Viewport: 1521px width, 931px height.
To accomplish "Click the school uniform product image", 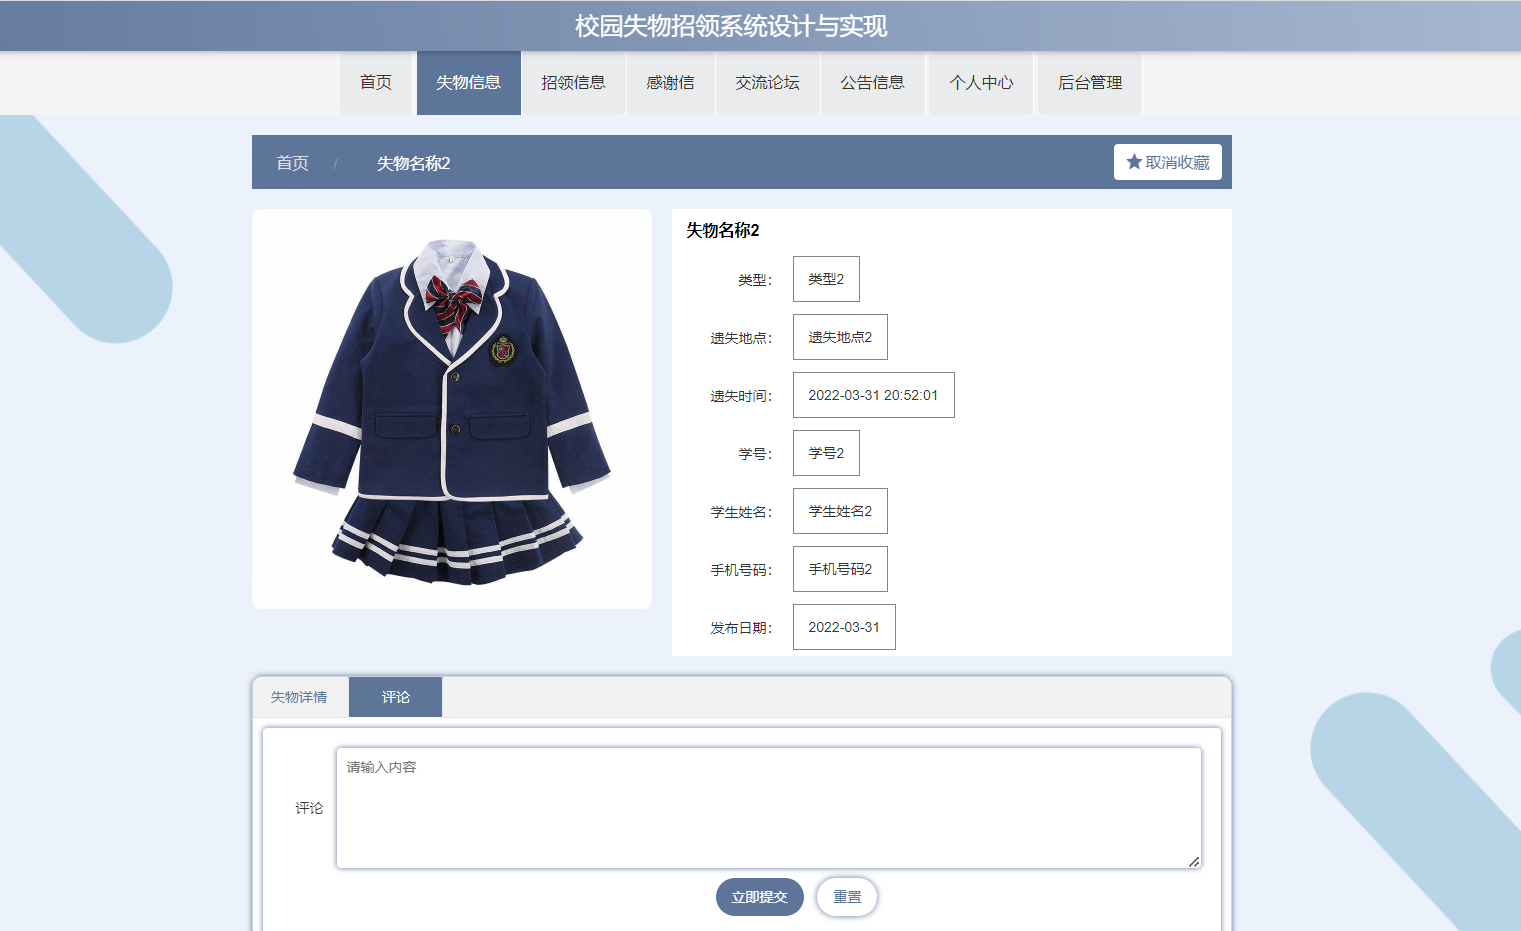I will [452, 410].
